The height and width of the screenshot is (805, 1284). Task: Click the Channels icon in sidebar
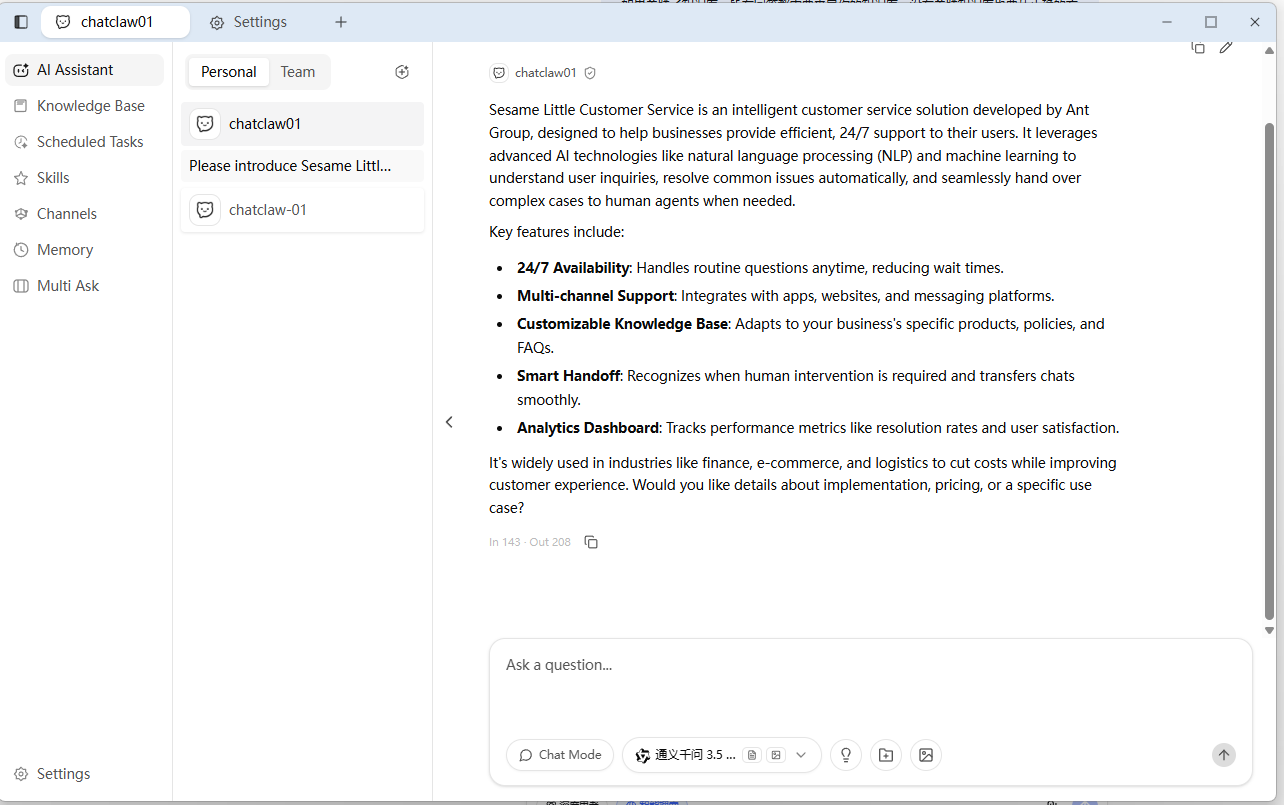coord(21,214)
